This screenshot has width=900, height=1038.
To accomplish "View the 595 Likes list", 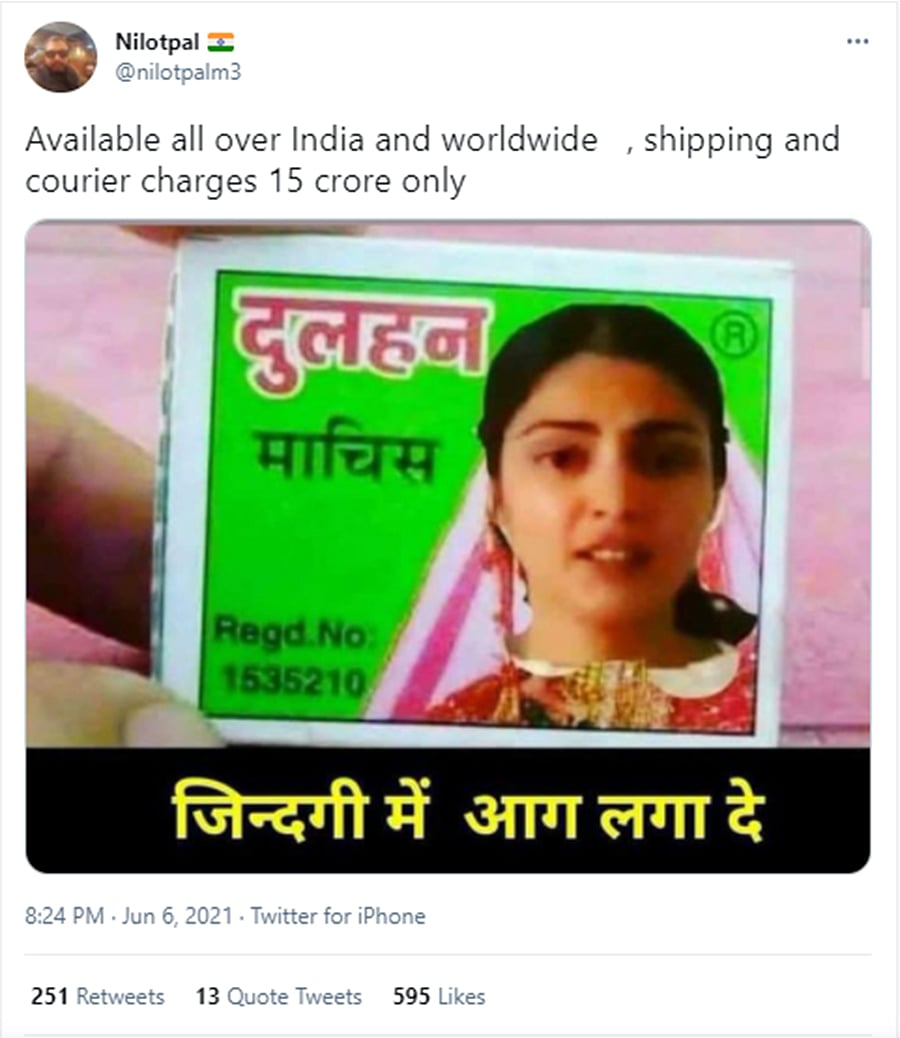I will click(x=439, y=996).
